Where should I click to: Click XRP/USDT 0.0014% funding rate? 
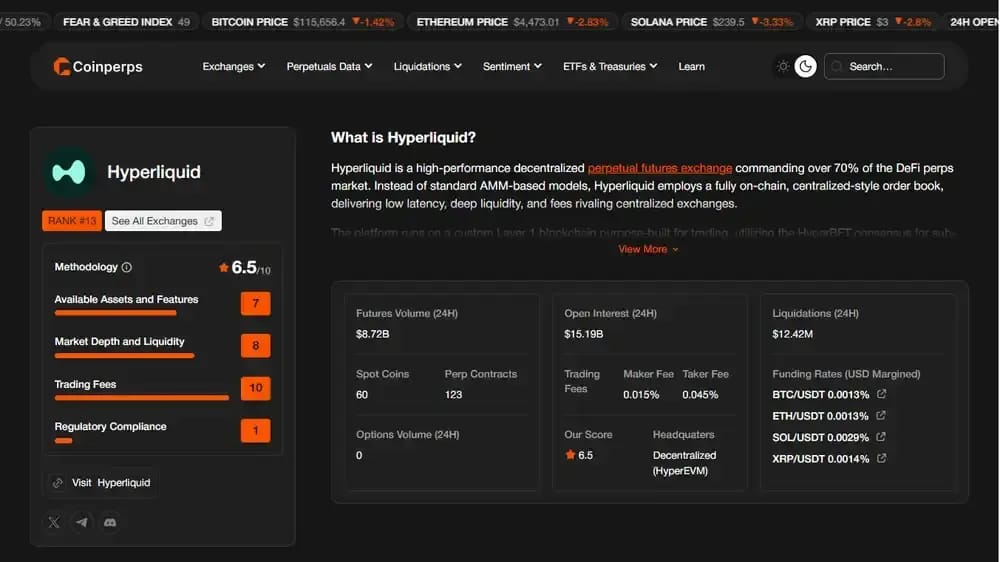[820, 459]
